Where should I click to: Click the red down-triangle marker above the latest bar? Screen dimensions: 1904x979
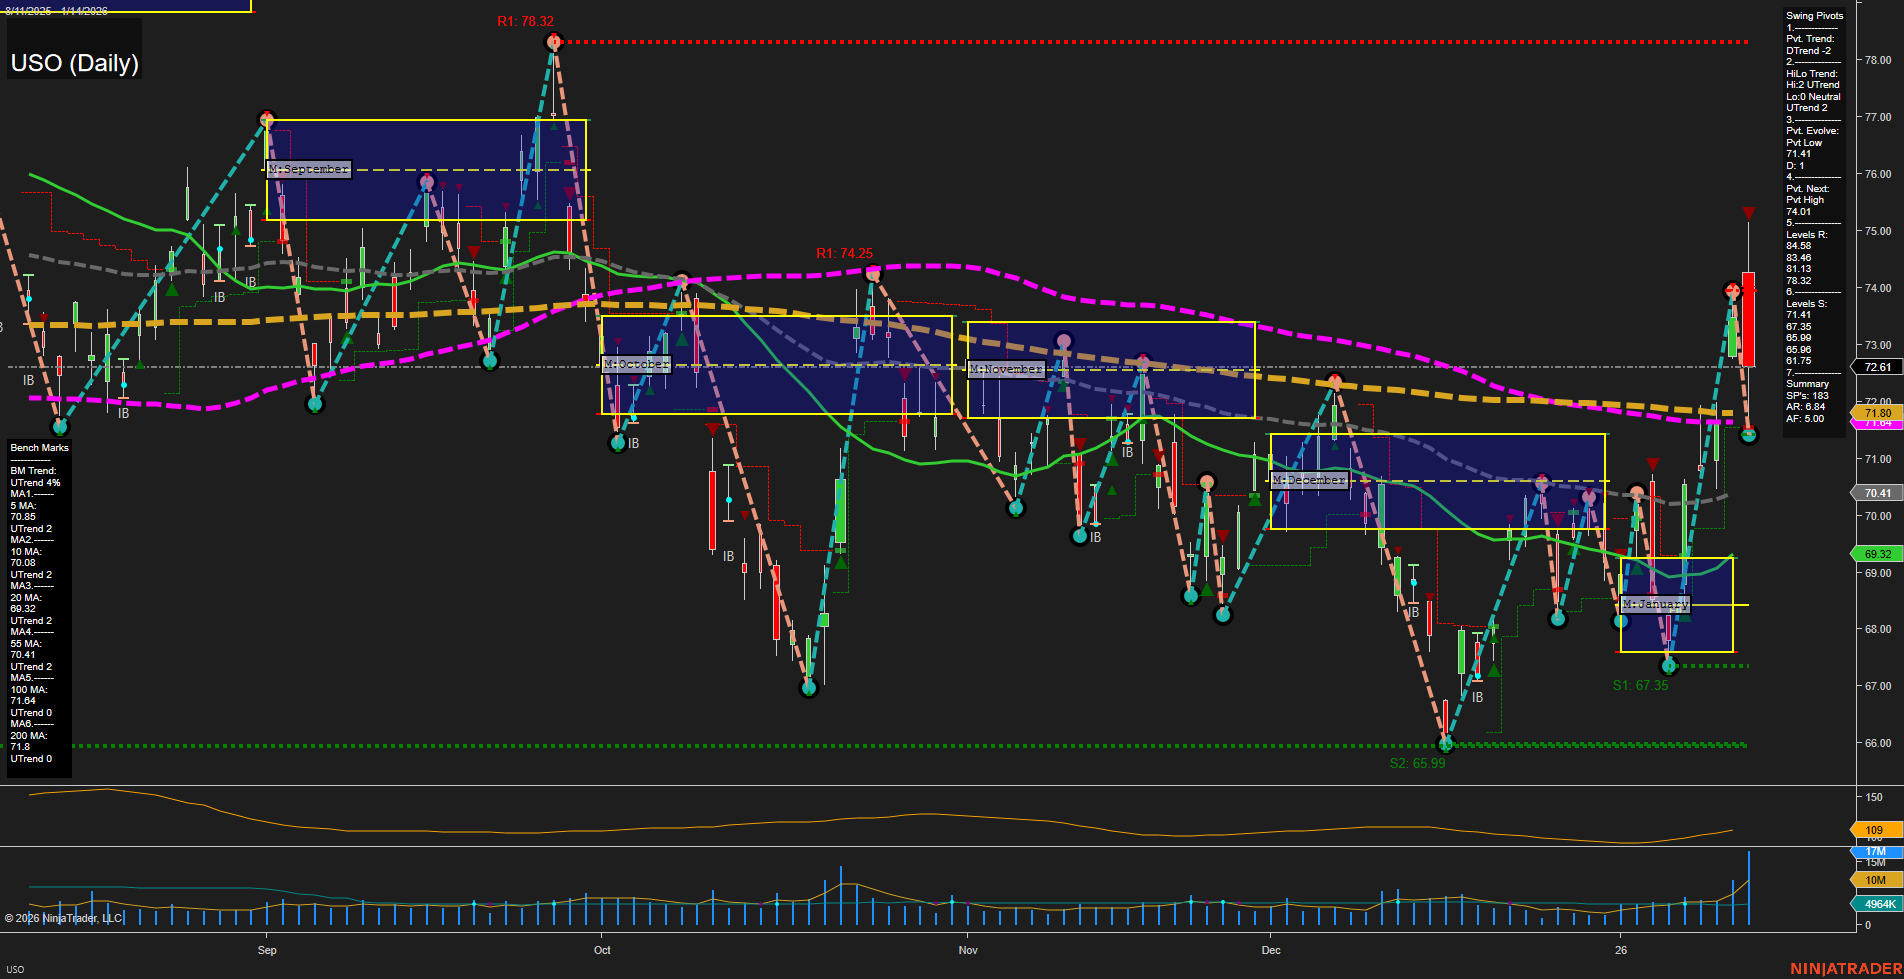tap(1749, 213)
